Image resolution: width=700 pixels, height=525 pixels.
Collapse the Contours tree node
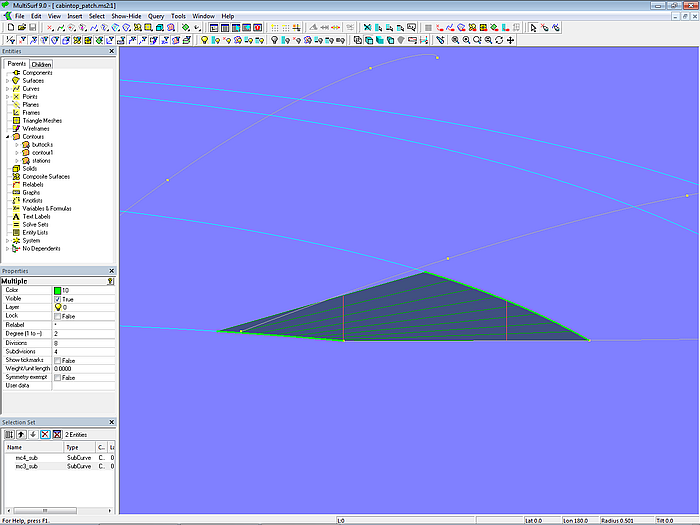[7, 137]
